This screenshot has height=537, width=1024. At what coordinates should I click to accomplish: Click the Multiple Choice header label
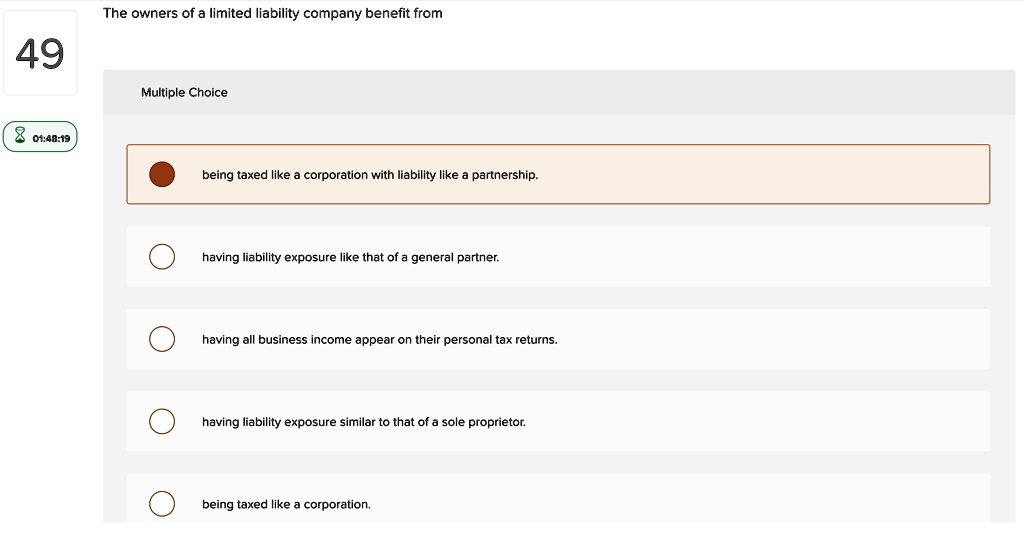tap(184, 92)
